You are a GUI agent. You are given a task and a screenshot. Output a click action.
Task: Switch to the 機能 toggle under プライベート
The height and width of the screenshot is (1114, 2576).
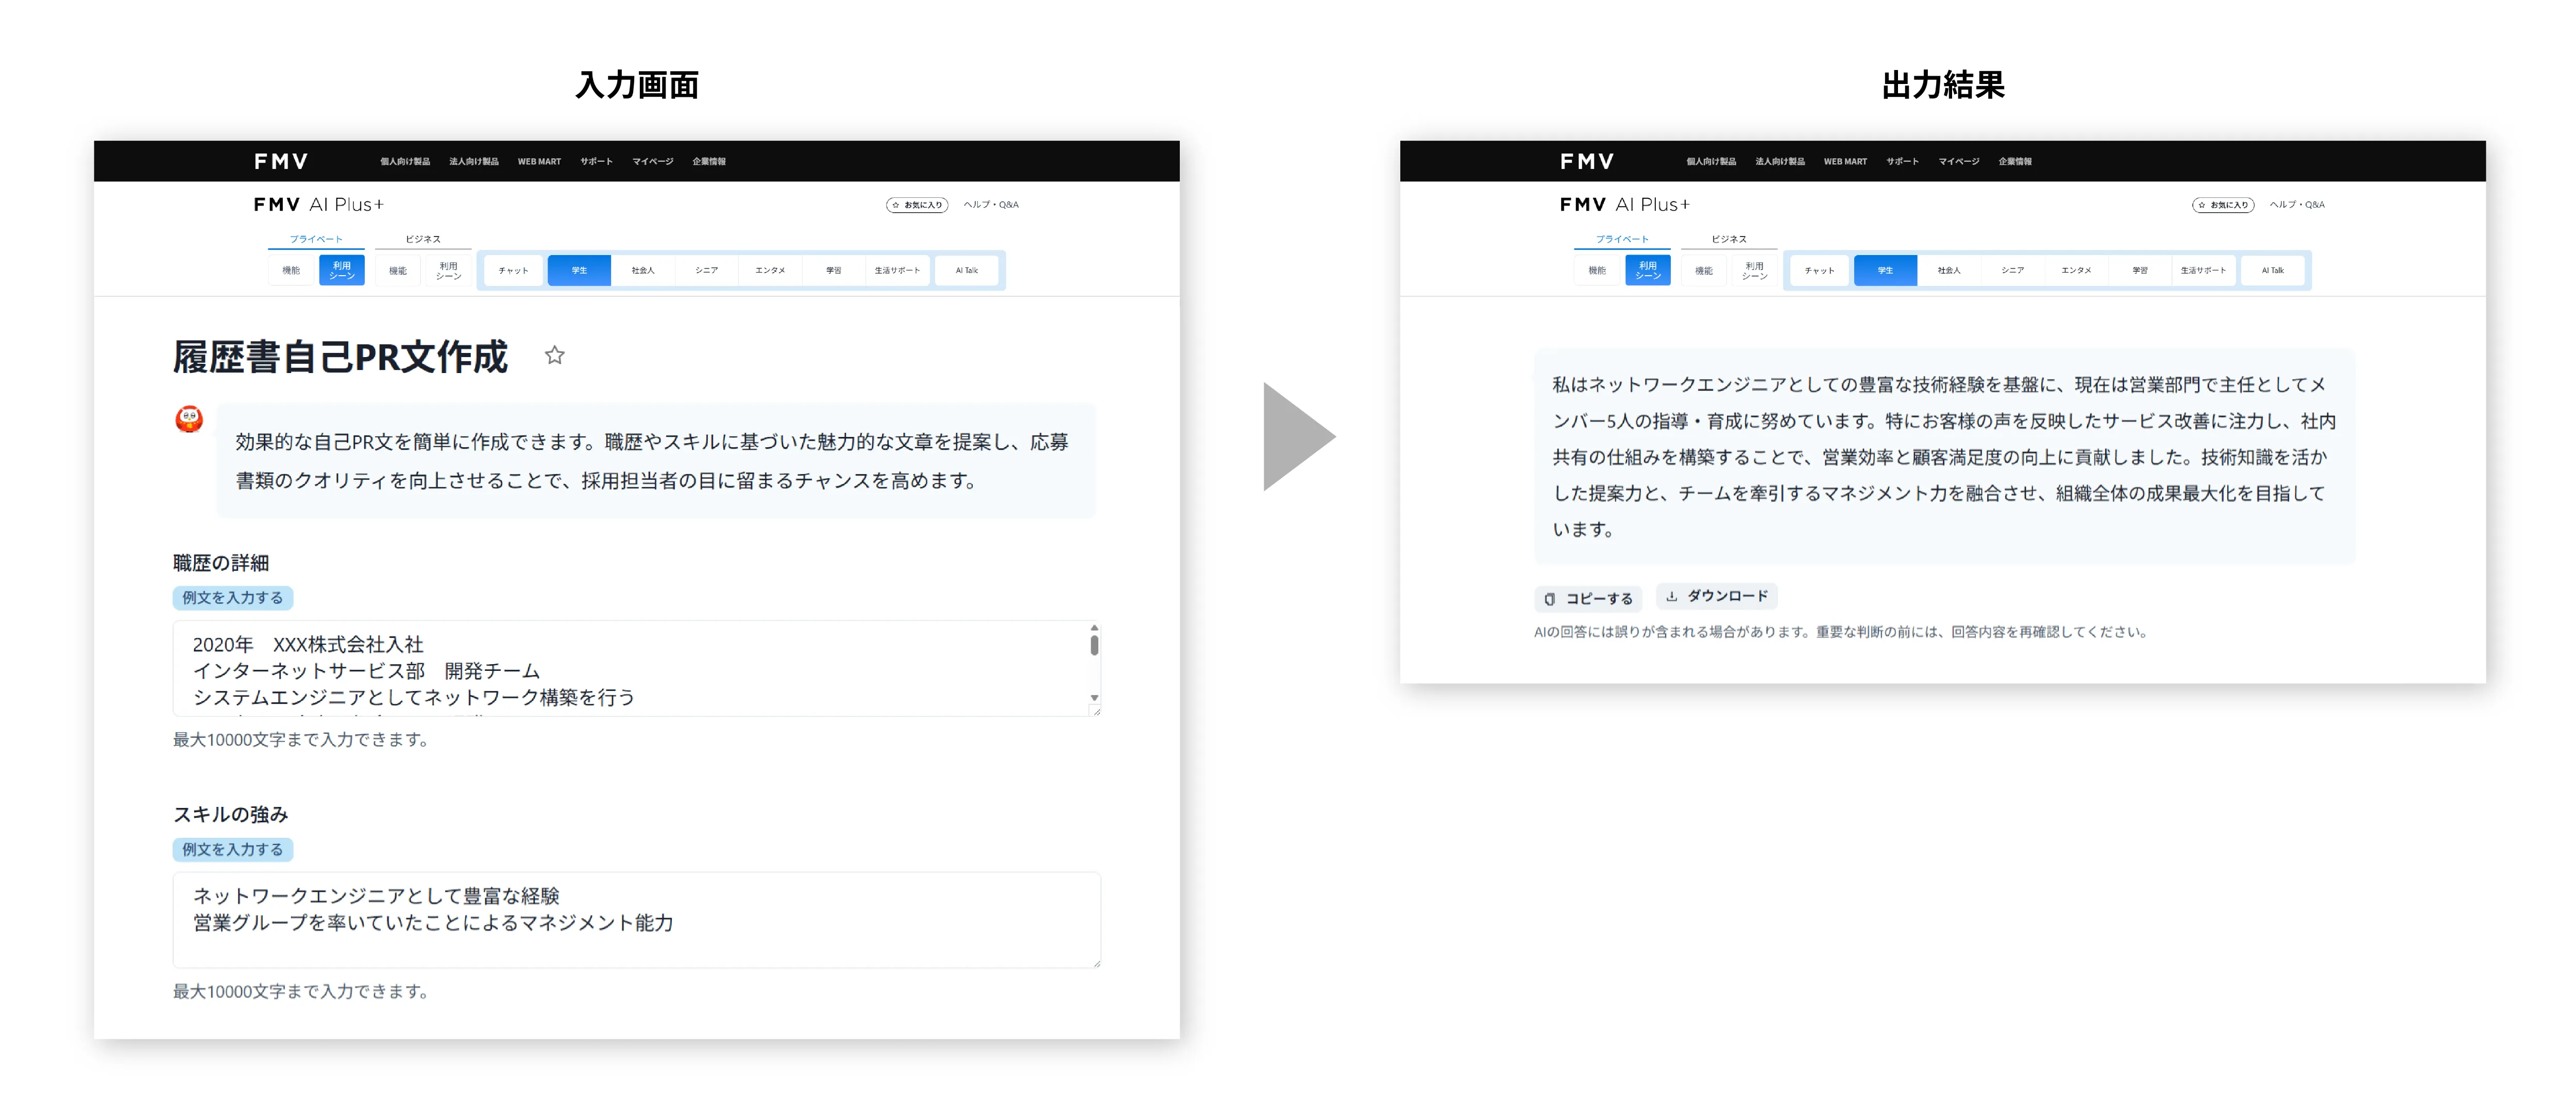pos(290,269)
